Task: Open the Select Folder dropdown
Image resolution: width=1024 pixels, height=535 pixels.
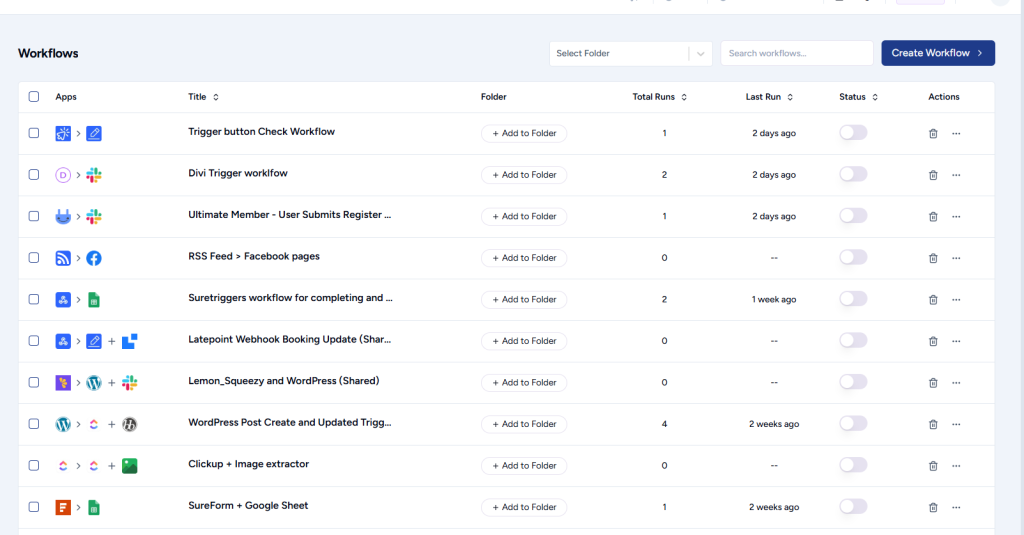Action: pos(630,53)
